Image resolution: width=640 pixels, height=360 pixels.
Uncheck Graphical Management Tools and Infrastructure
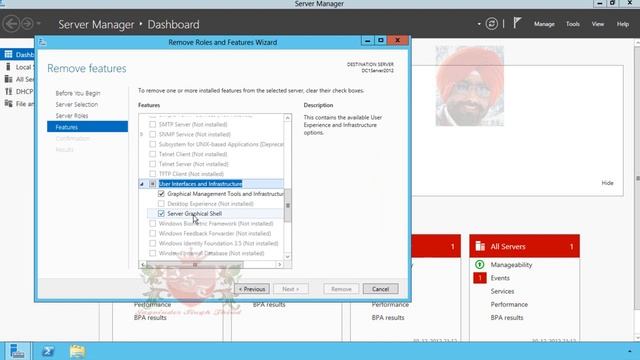click(x=161, y=193)
